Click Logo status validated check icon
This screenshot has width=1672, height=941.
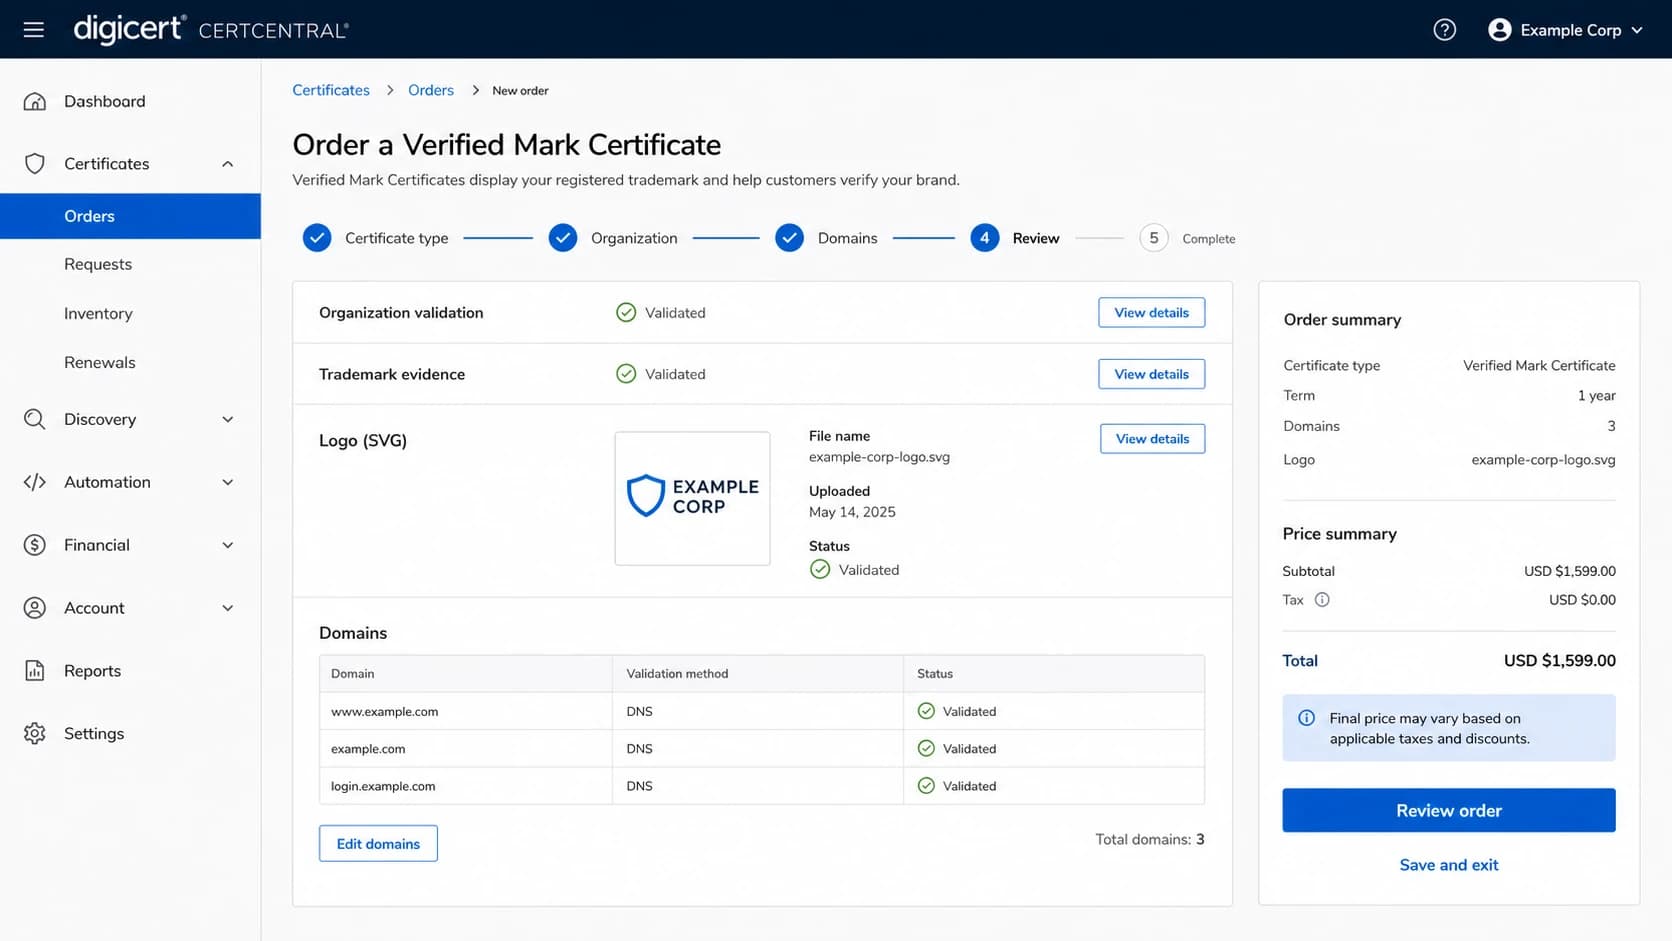(820, 569)
